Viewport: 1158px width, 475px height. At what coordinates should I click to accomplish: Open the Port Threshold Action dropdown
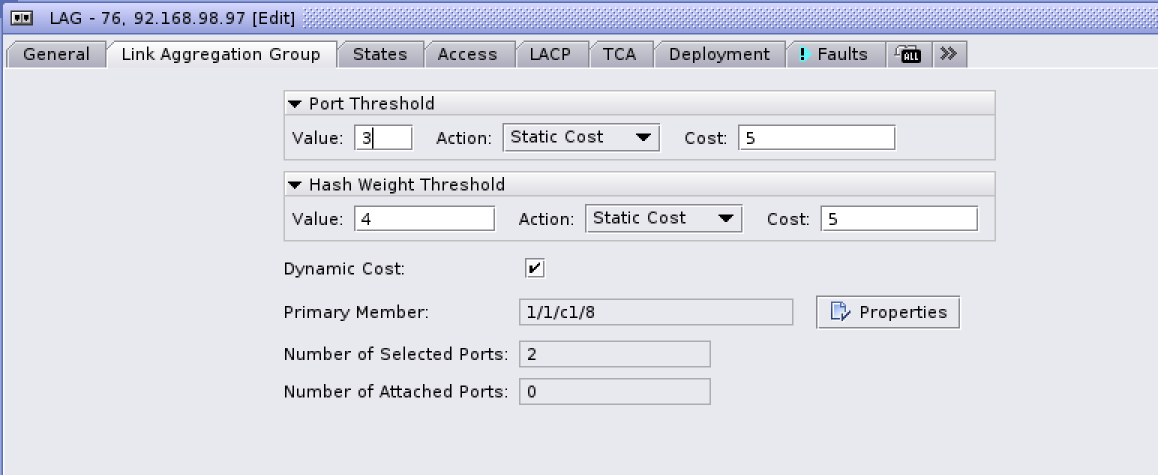click(x=580, y=138)
